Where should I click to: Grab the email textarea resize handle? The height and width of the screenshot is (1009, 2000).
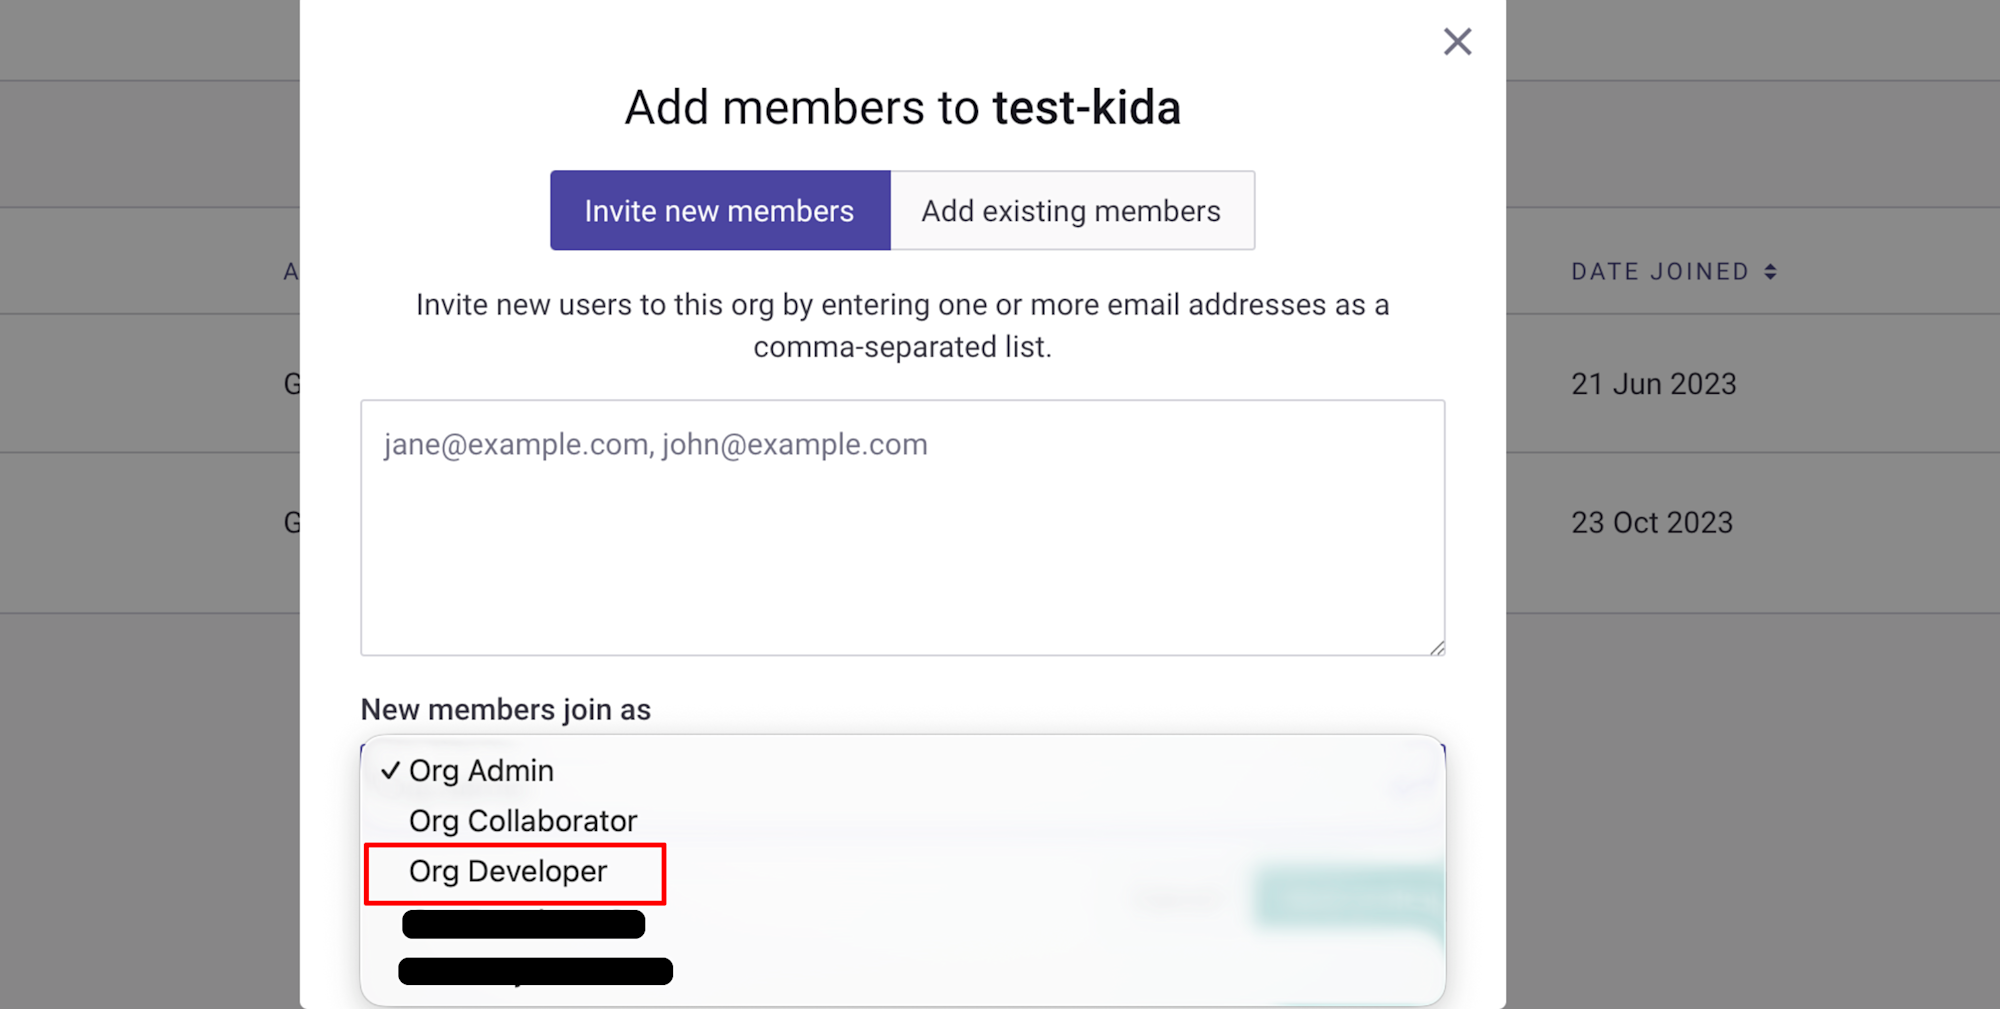[x=1437, y=648]
